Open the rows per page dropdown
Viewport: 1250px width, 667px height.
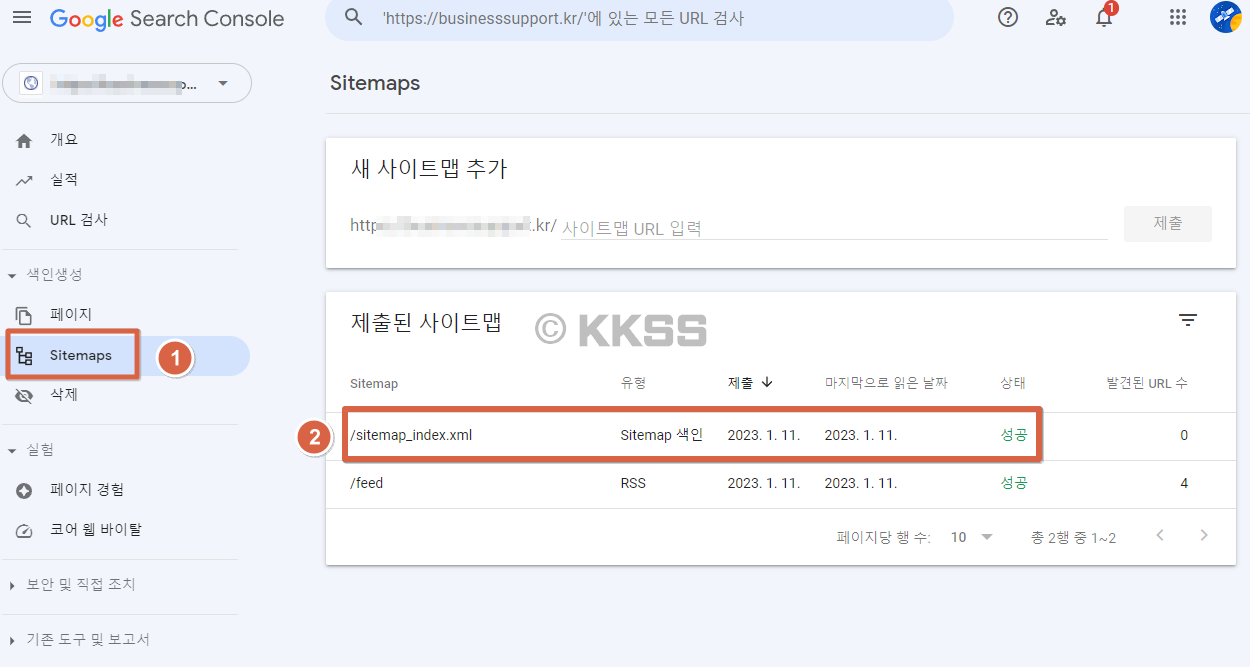967,536
